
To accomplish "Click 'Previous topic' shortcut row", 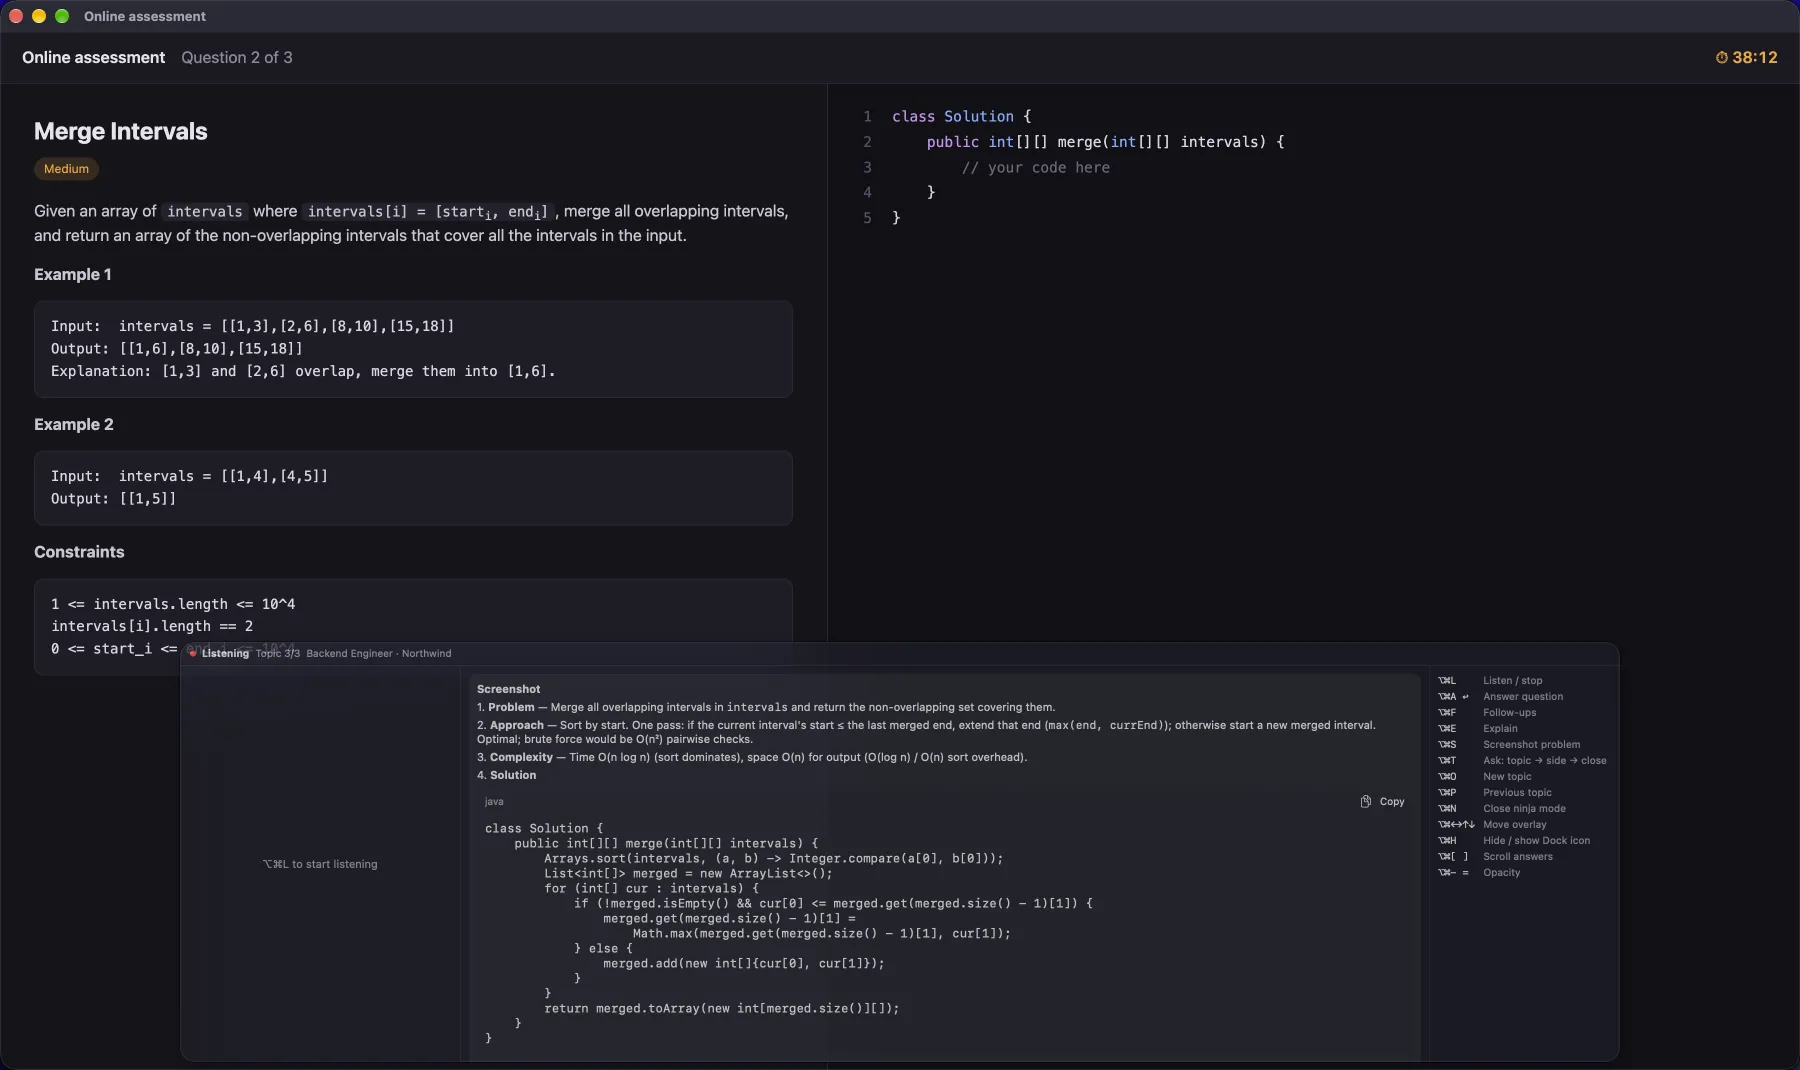I will coord(1524,793).
